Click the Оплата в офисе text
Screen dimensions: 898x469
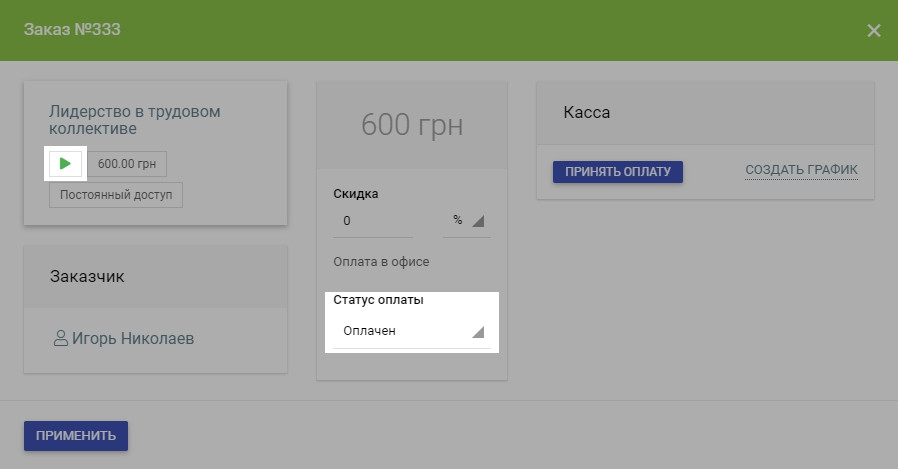coord(380,262)
